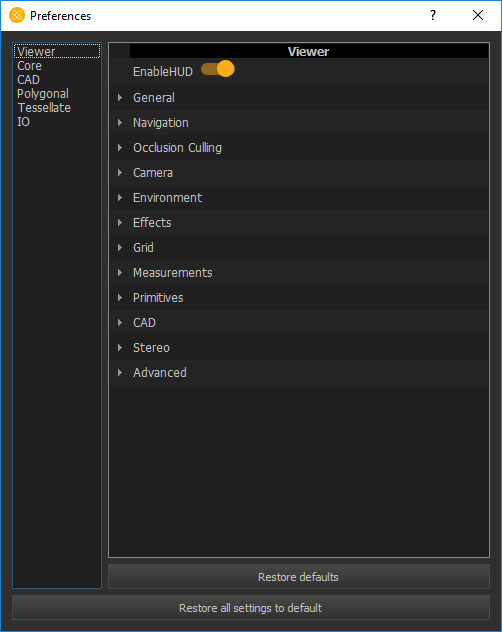Toggle the EnableHUD switch
Screen dimensions: 502x632
pyautogui.click(x=218, y=69)
